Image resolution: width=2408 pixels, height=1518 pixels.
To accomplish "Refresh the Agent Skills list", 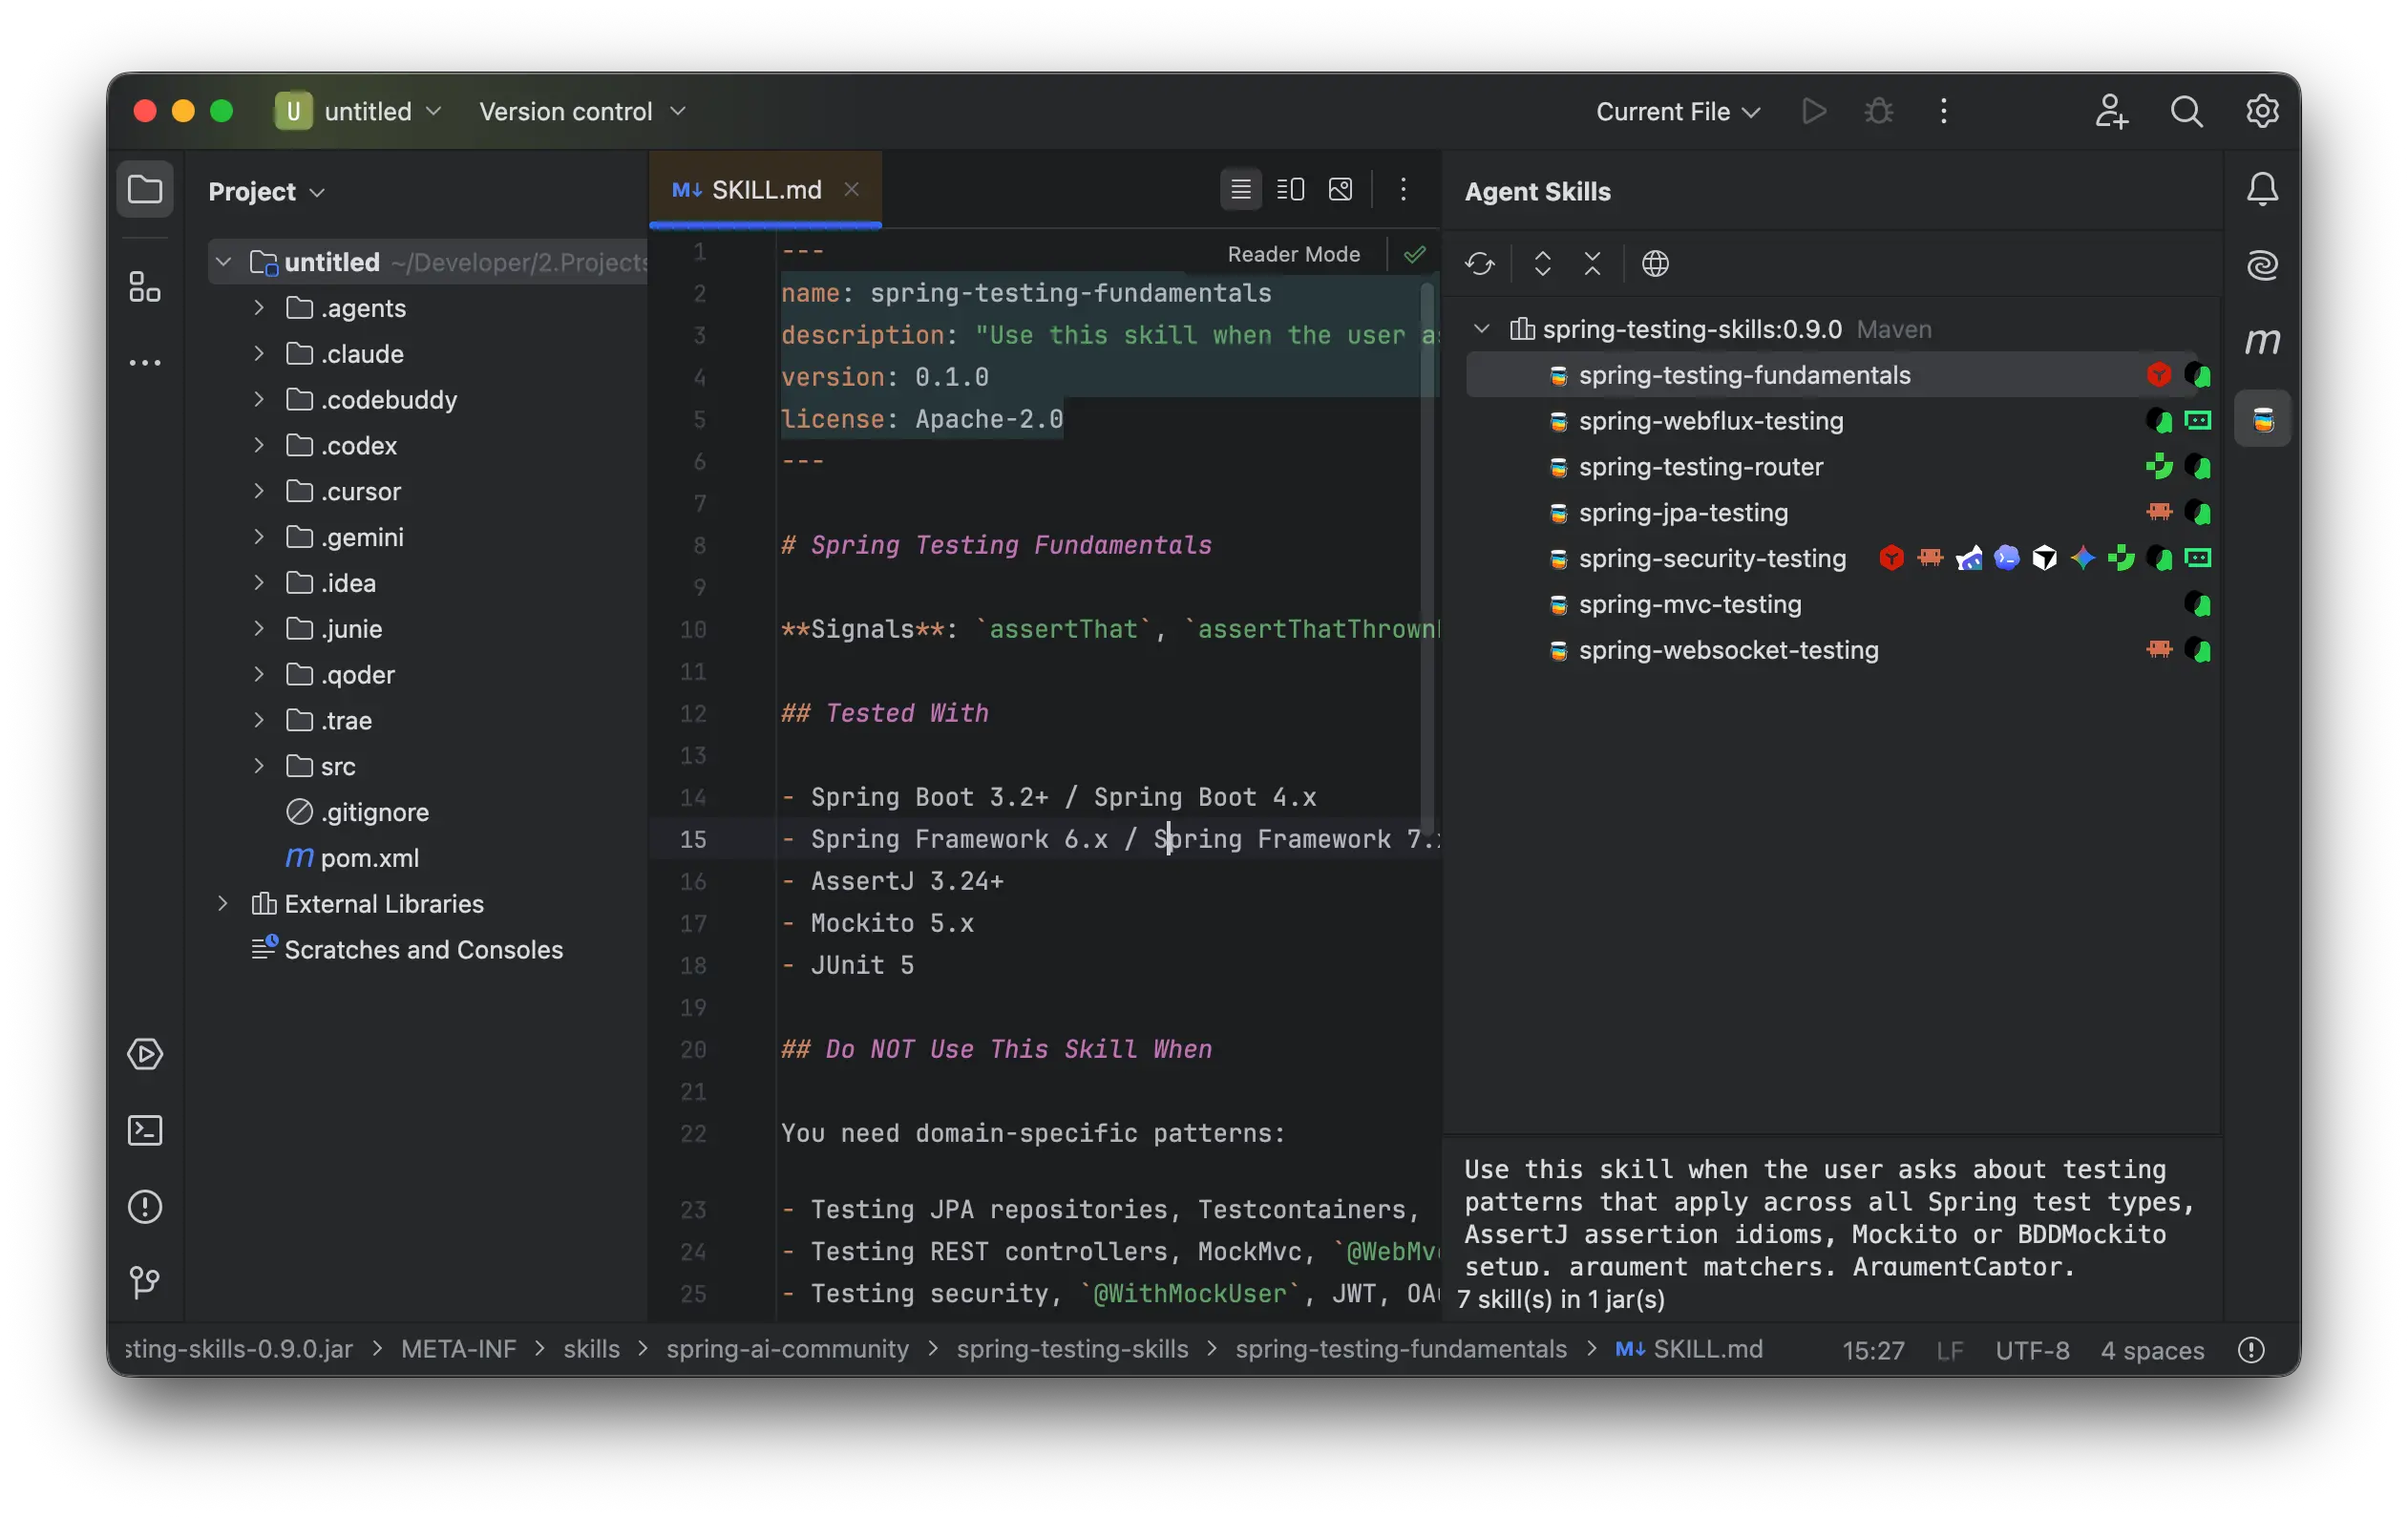I will (1480, 264).
